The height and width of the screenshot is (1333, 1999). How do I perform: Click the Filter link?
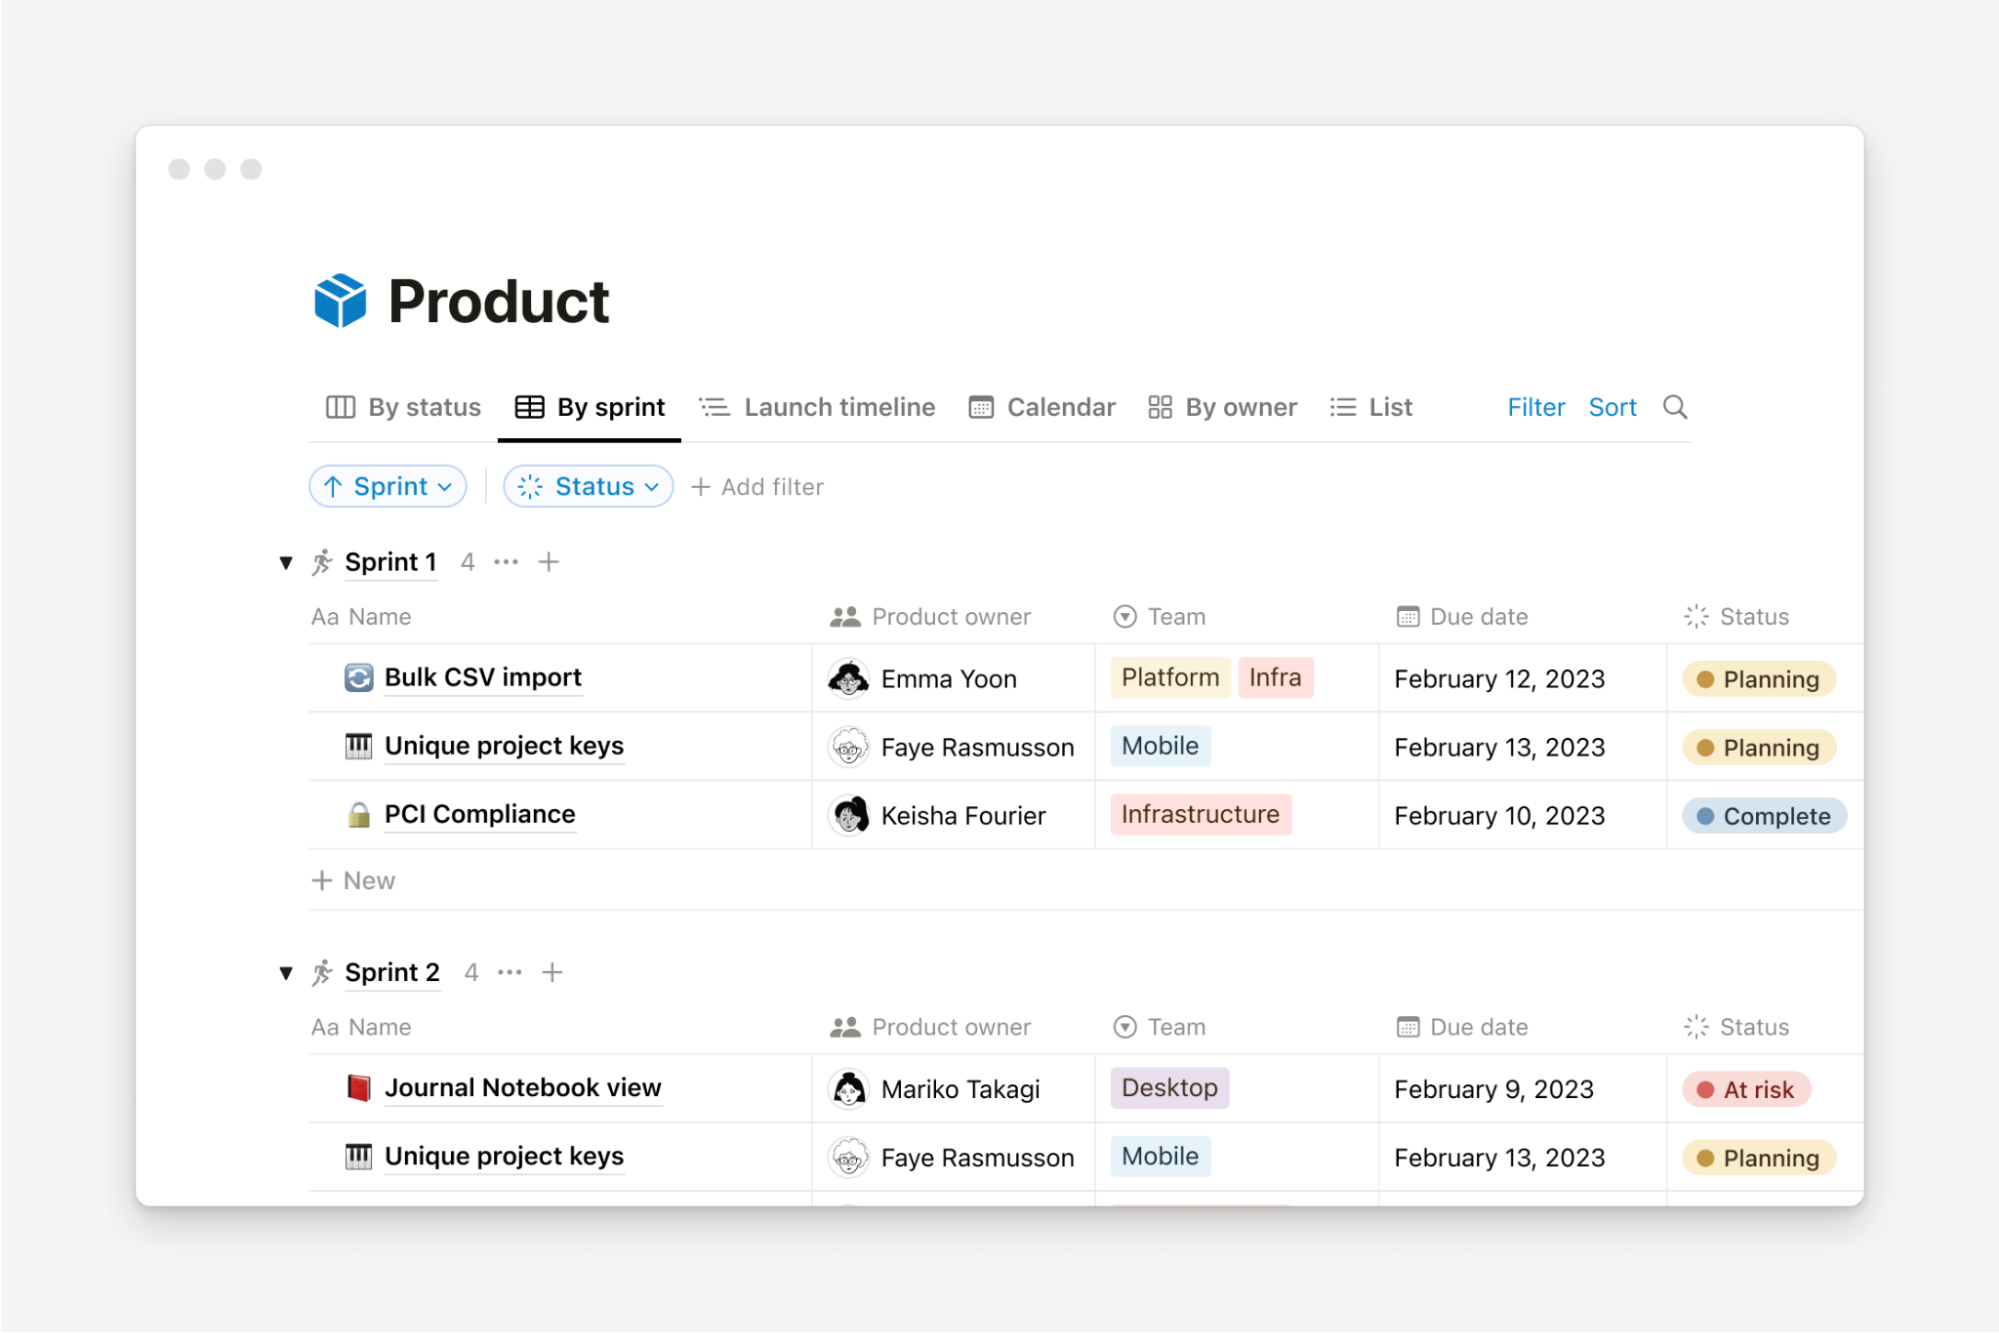tap(1535, 407)
